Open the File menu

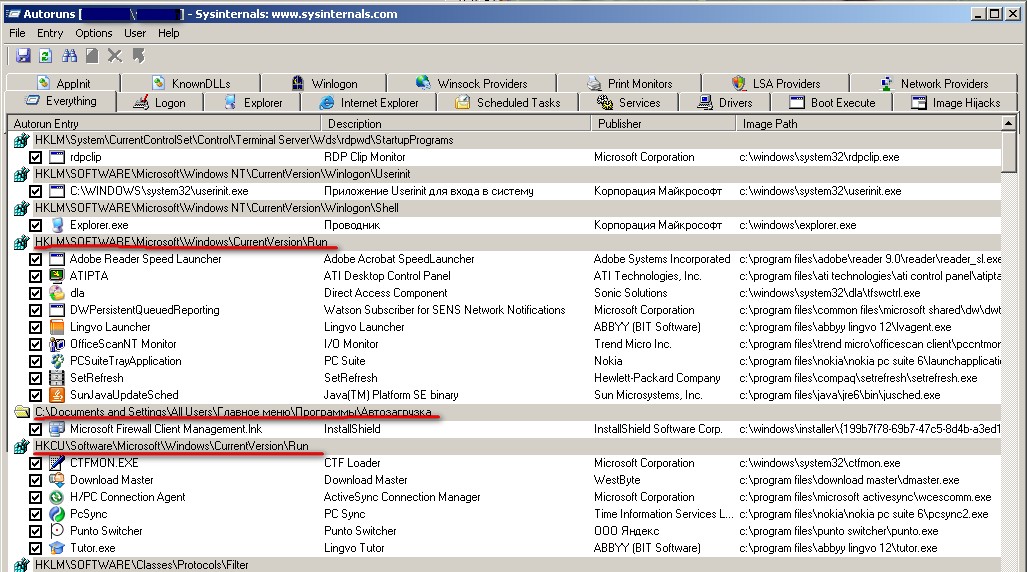pyautogui.click(x=17, y=33)
